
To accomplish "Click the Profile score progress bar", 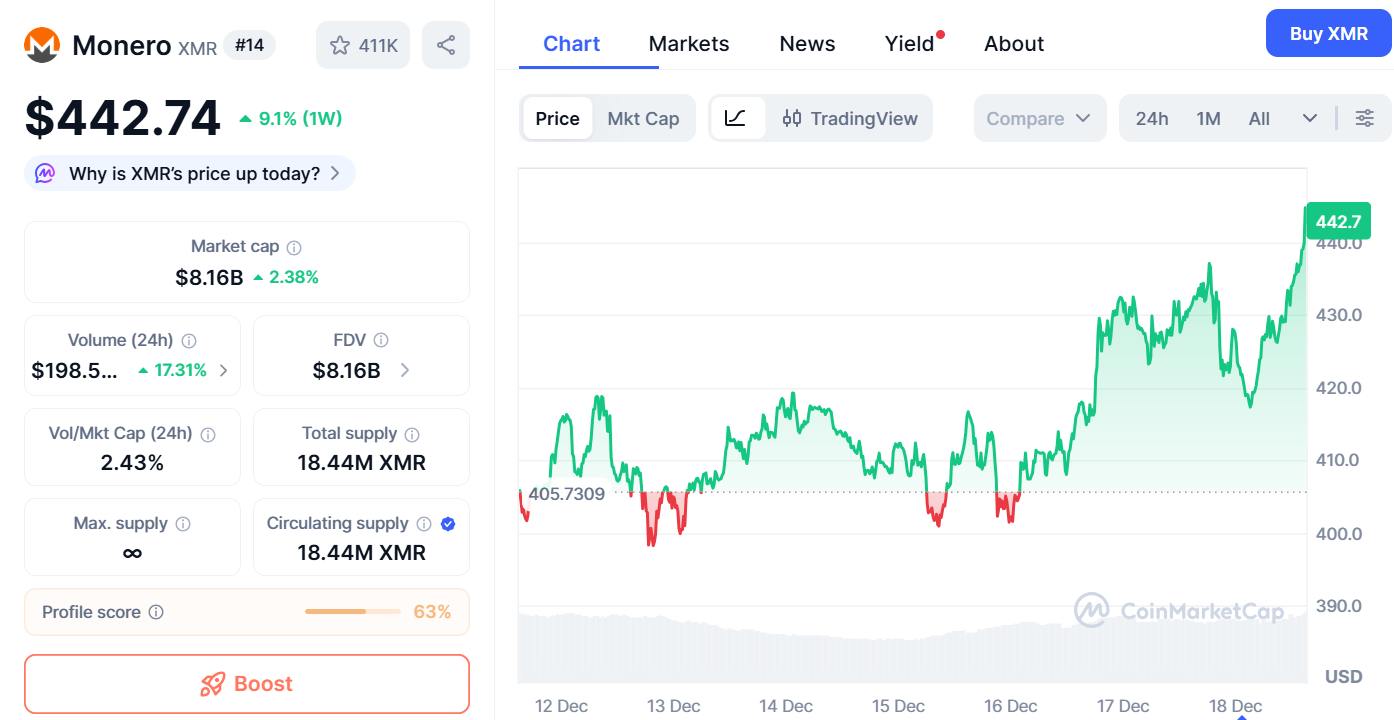I will [x=352, y=611].
